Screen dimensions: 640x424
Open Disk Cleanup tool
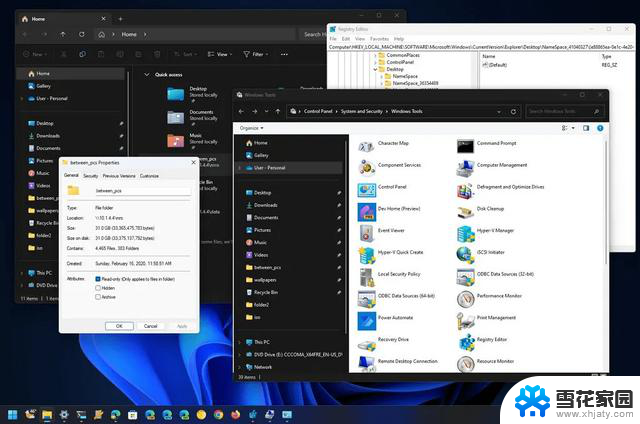point(480,211)
